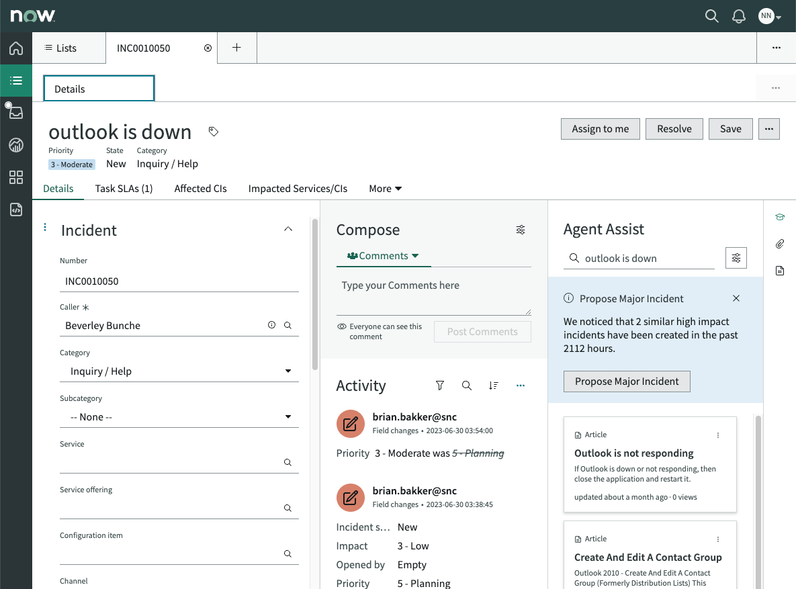Viewport: 796px width, 589px height.
Task: Open Compose settings sliders icon
Action: 520,230
